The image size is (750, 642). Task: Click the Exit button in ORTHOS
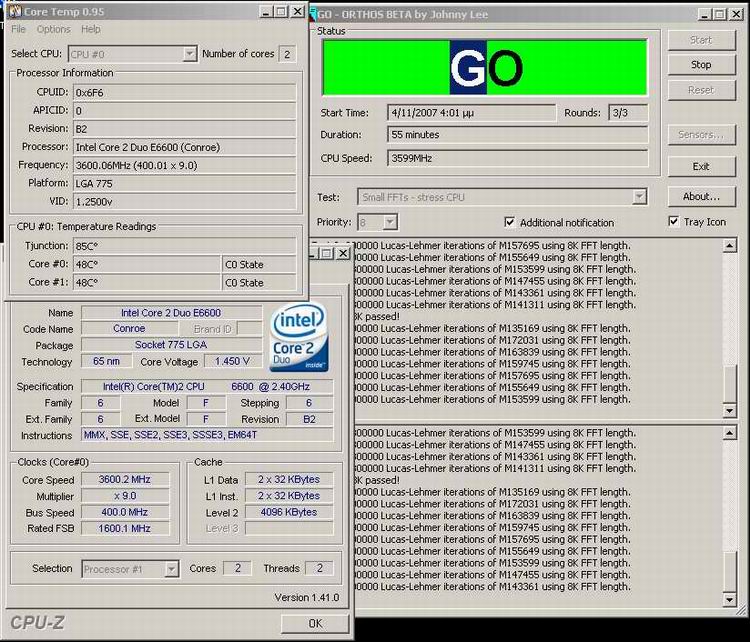coord(701,166)
